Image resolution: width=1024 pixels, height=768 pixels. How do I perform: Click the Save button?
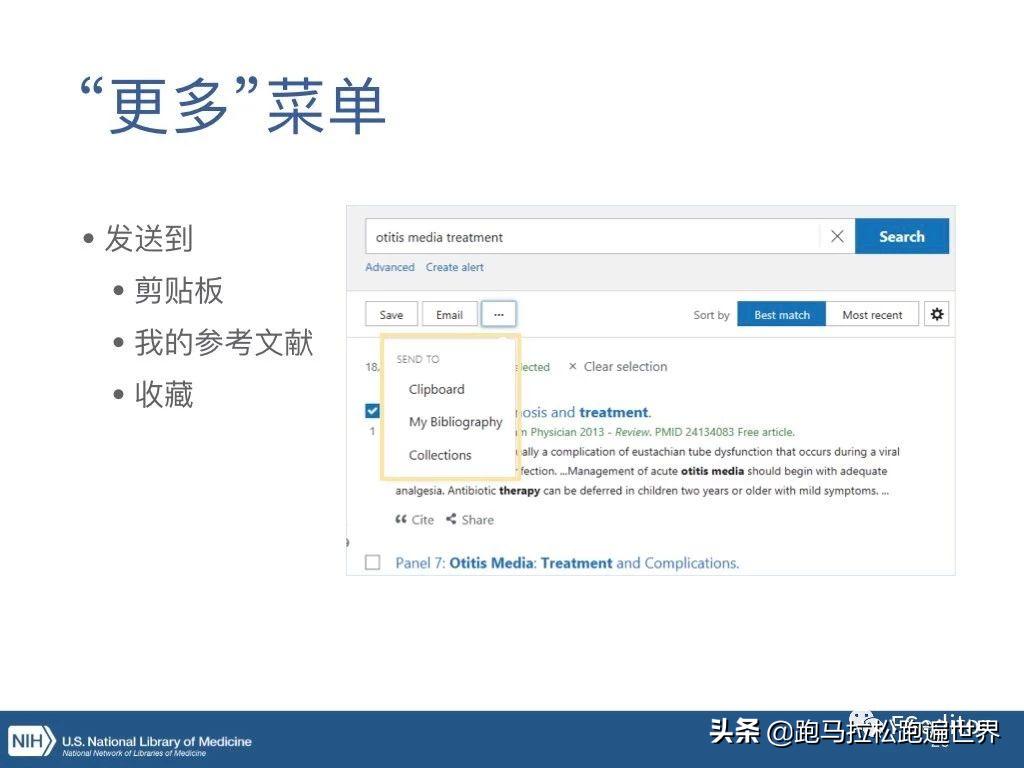pos(390,313)
